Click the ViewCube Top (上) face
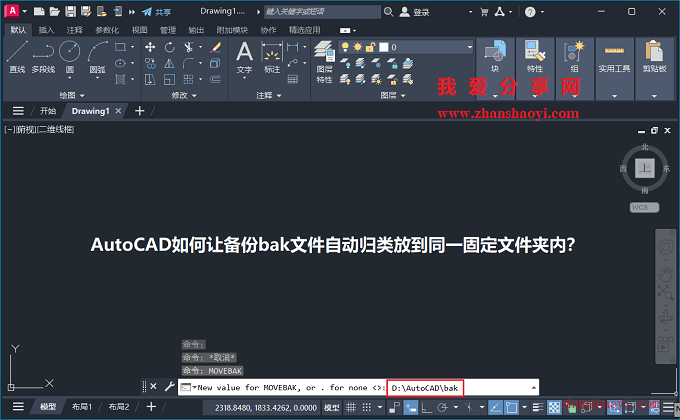Image resolution: width=680 pixels, height=420 pixels. coord(644,168)
